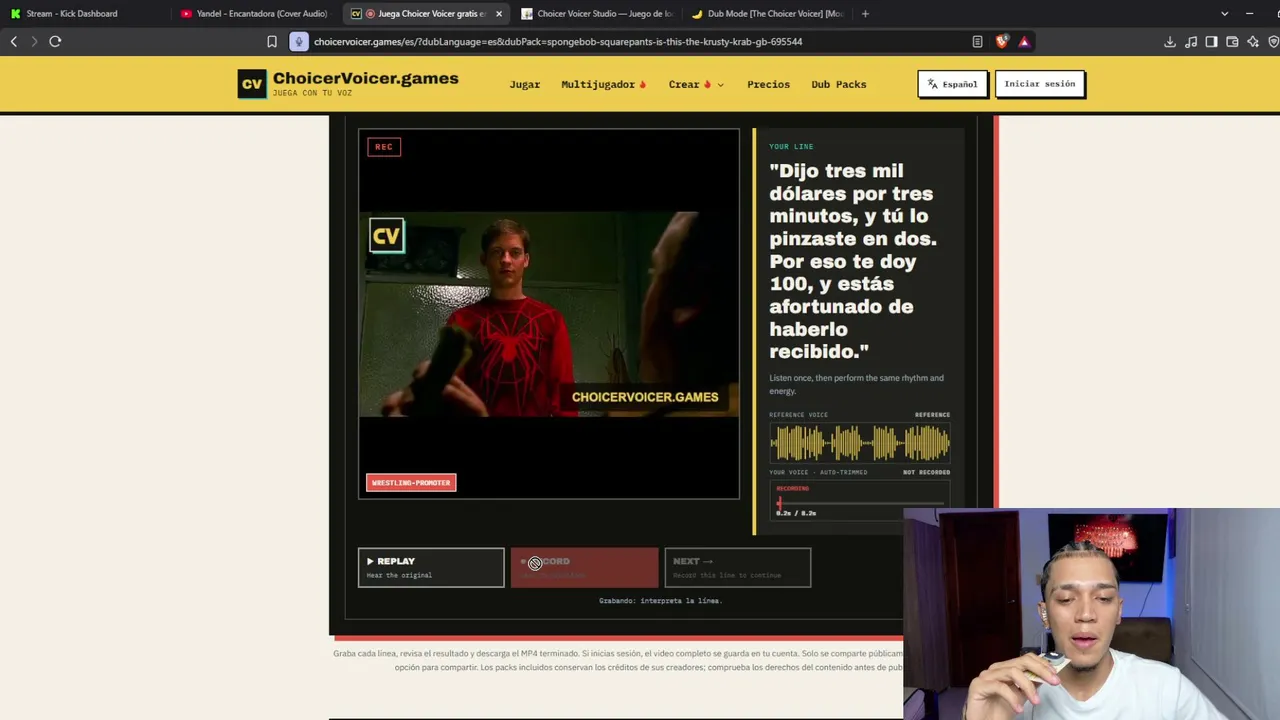Open the Dub Packs page
The width and height of the screenshot is (1280, 720).
[839, 84]
